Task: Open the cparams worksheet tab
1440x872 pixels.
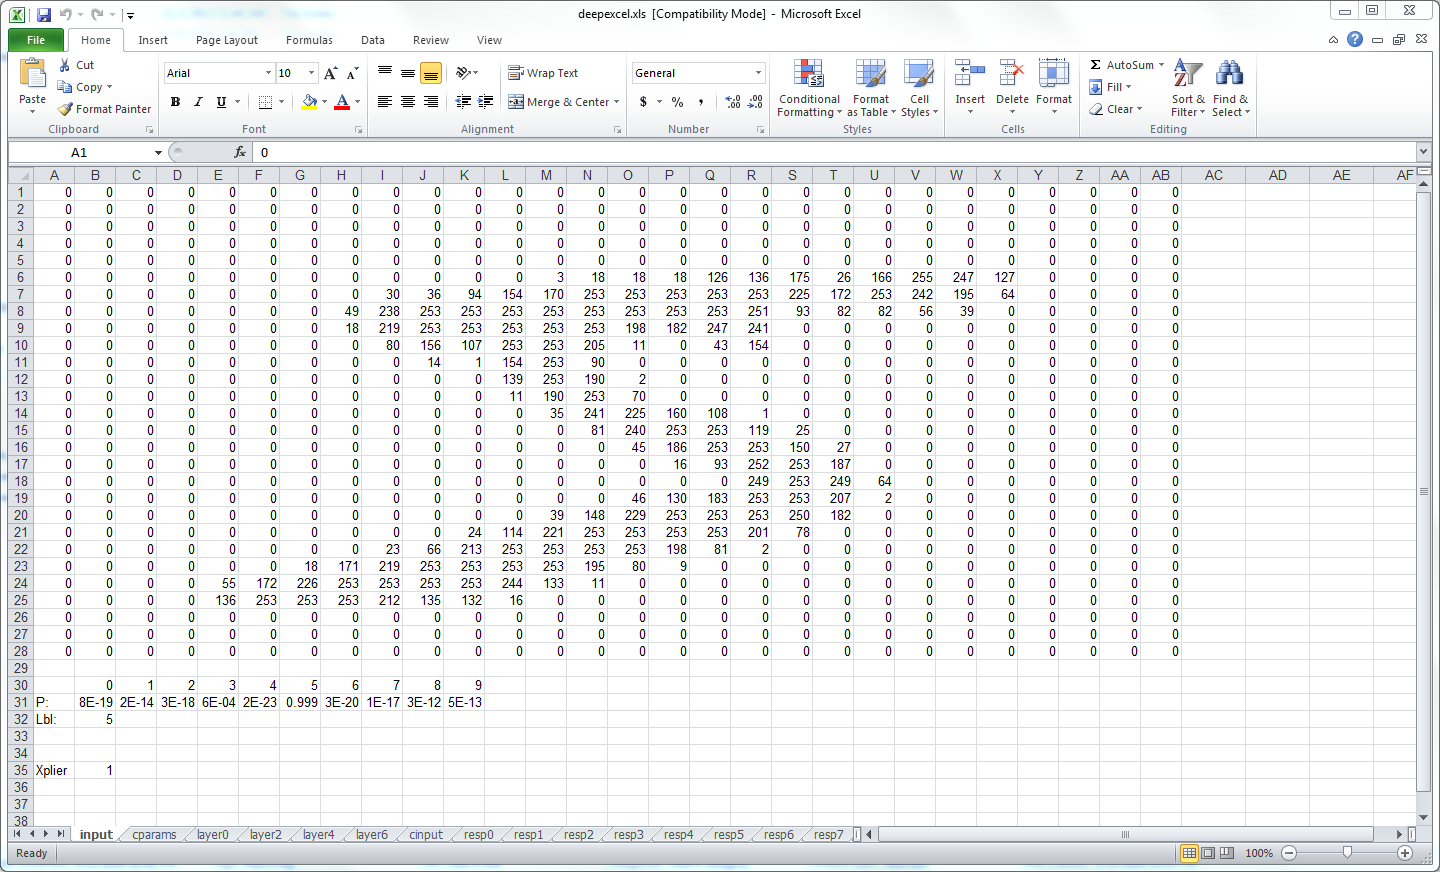Action: 154,835
